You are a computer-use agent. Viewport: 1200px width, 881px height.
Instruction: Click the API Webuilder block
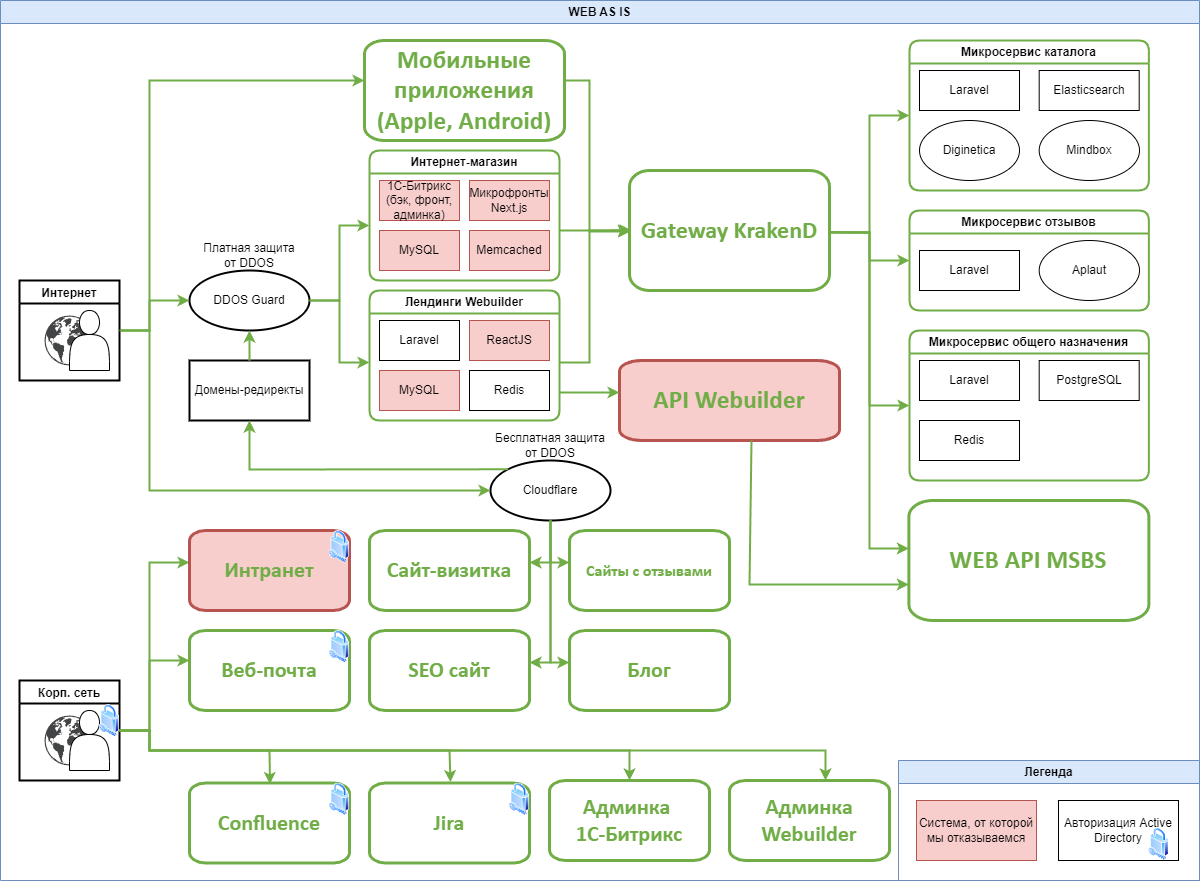coord(729,400)
